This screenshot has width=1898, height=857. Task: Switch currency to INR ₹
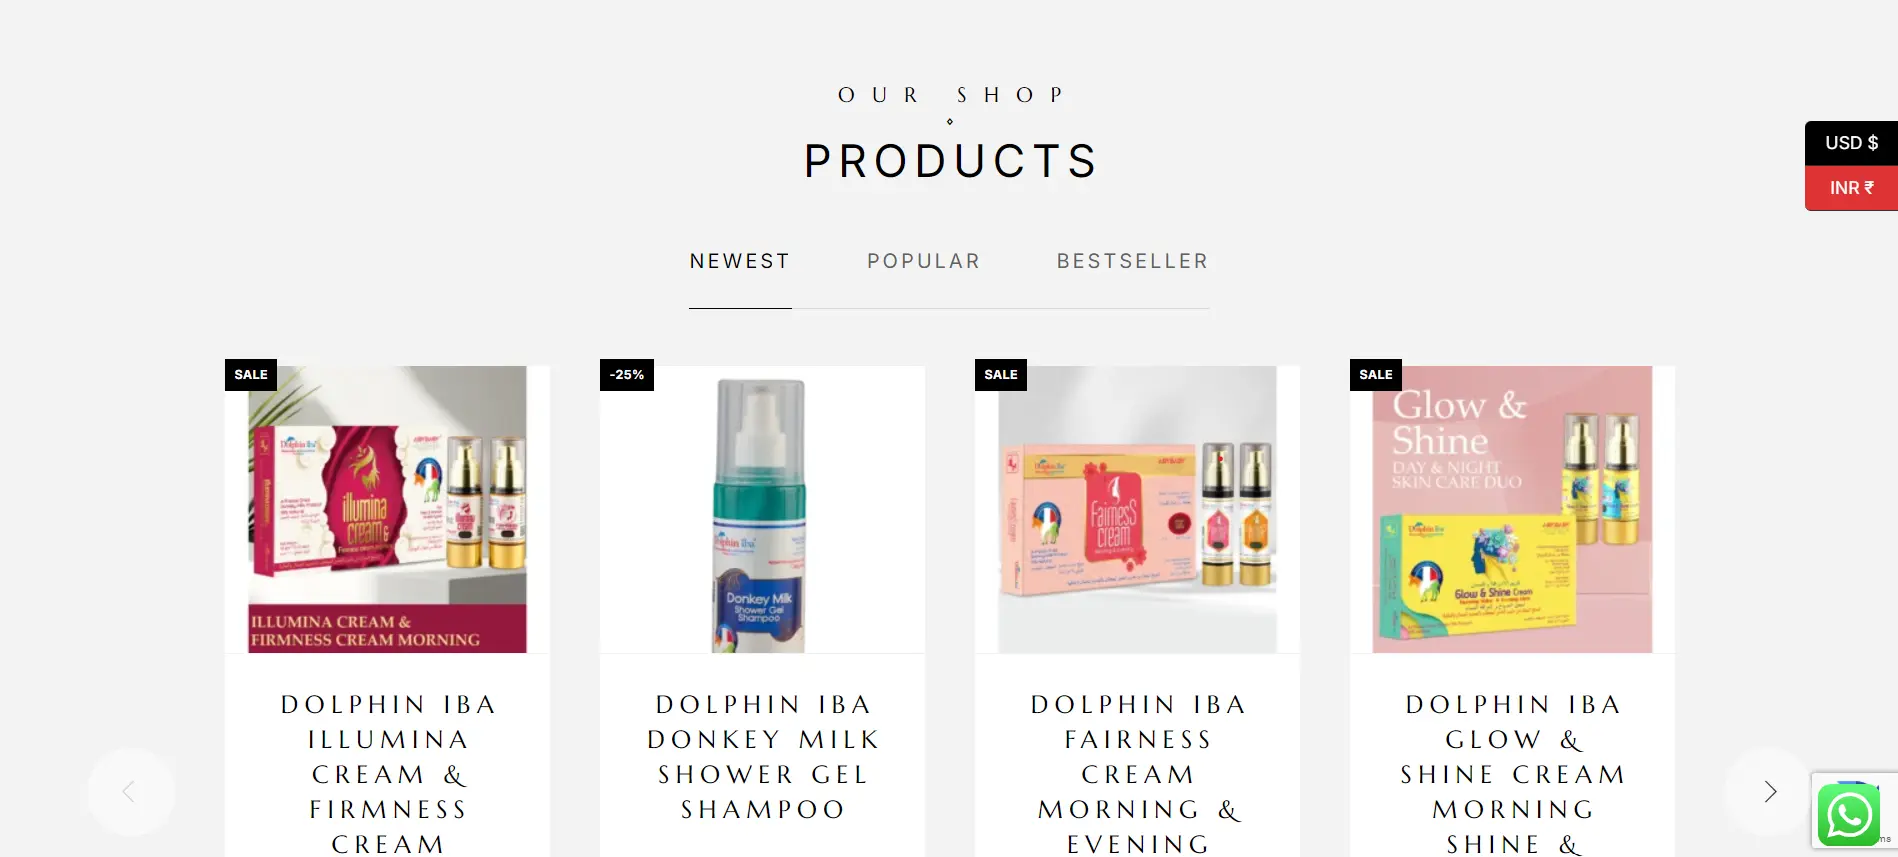coord(1851,188)
